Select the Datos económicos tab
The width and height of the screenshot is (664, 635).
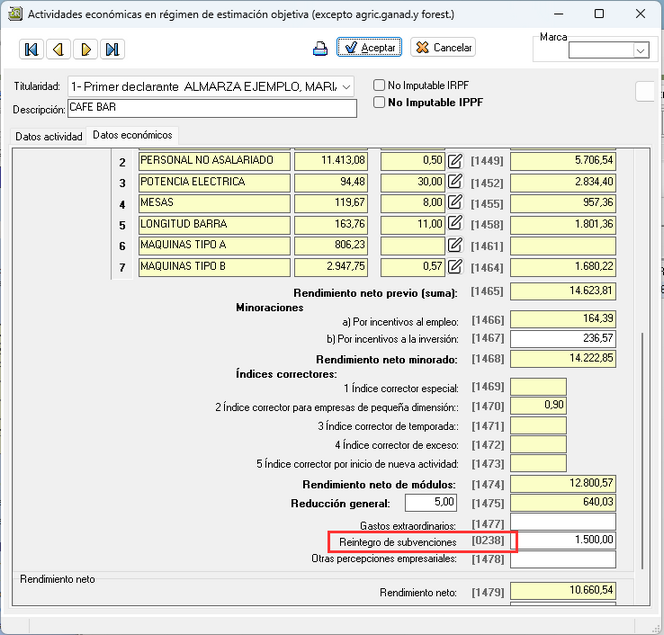pyautogui.click(x=132, y=135)
